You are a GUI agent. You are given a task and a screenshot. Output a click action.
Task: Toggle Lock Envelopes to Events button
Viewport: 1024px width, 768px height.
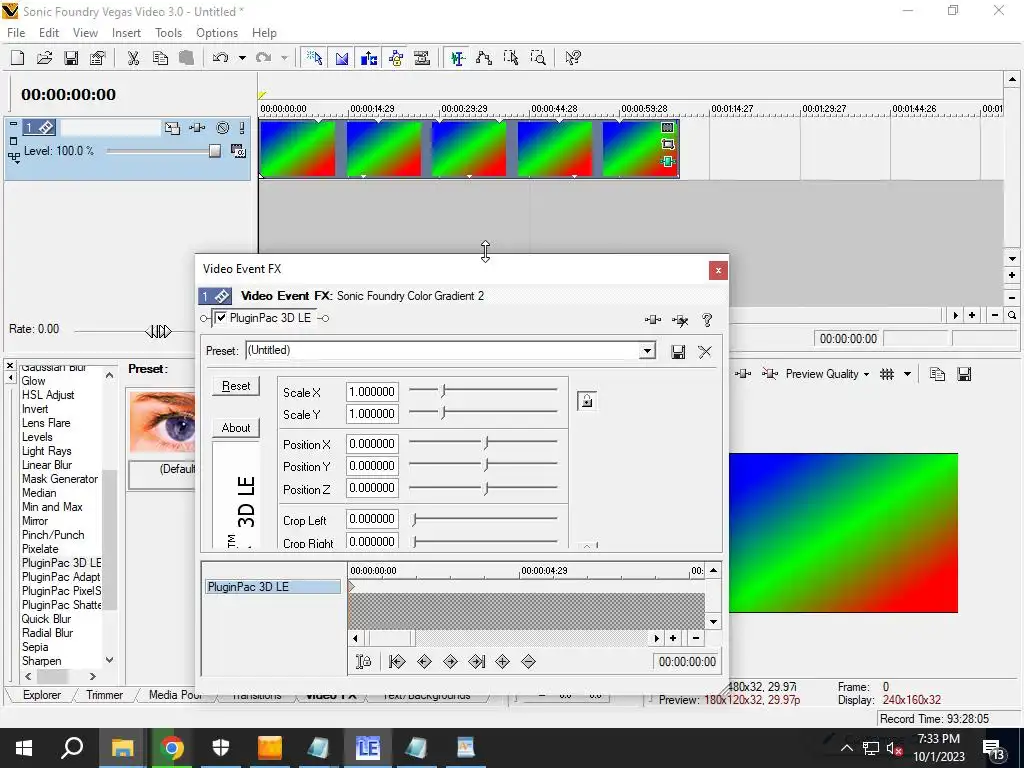[396, 58]
